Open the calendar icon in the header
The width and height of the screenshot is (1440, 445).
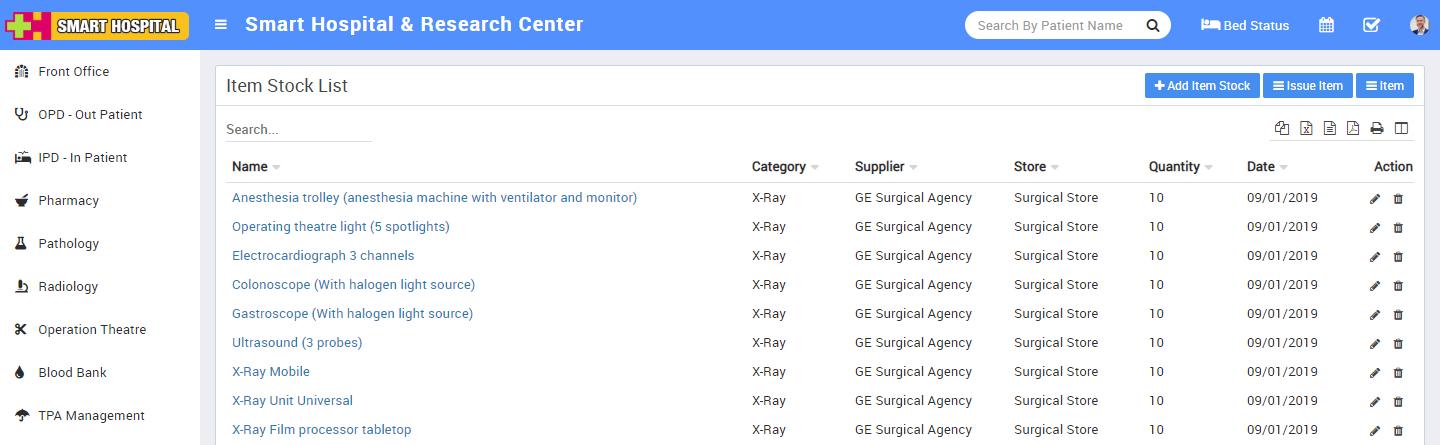[x=1326, y=25]
